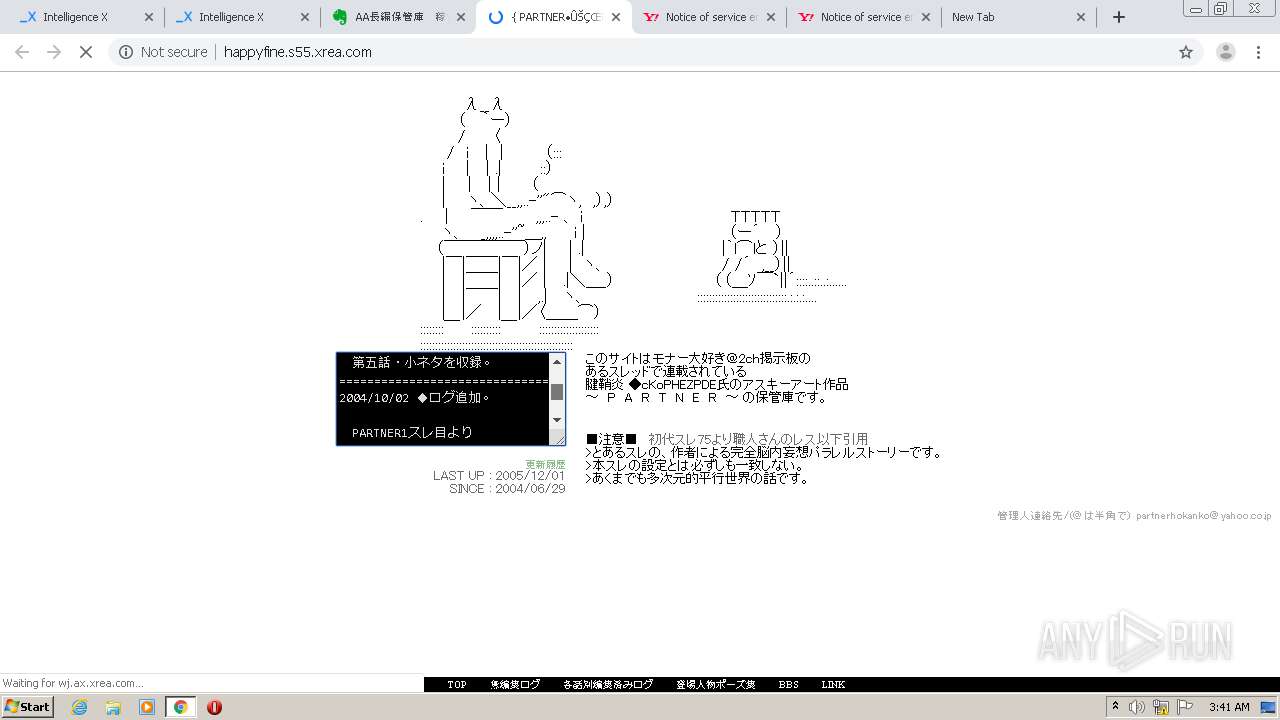Click the 3:41 AM clock
The height and width of the screenshot is (720, 1280).
click(x=1229, y=707)
